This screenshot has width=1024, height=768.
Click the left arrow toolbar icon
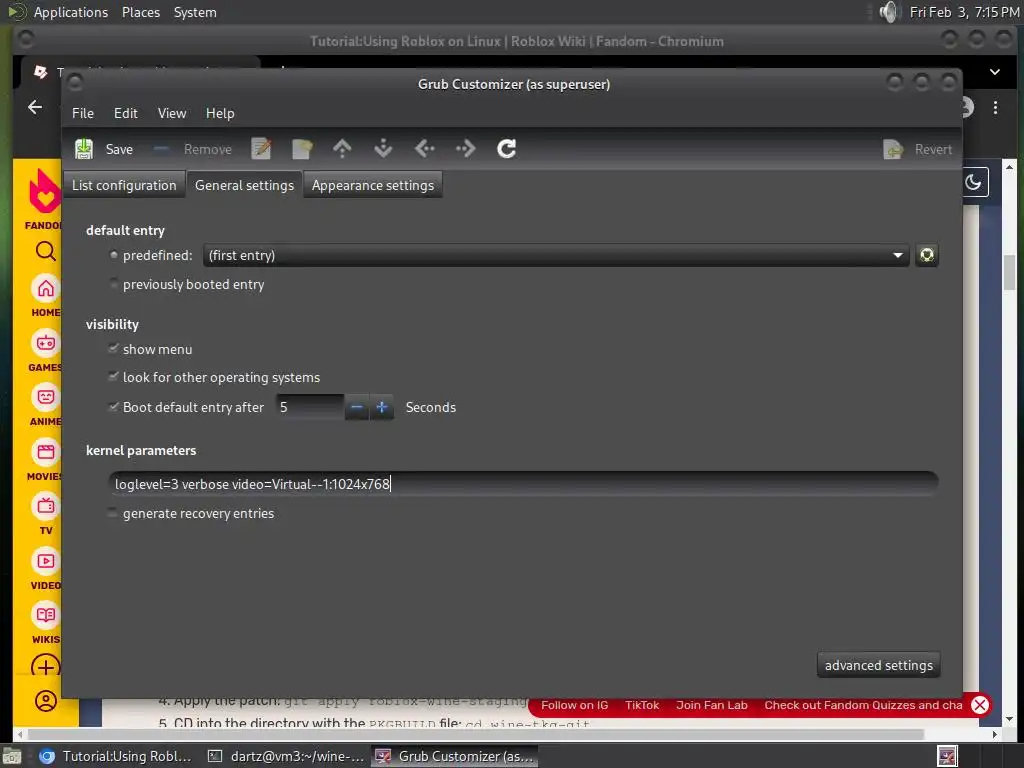point(424,150)
